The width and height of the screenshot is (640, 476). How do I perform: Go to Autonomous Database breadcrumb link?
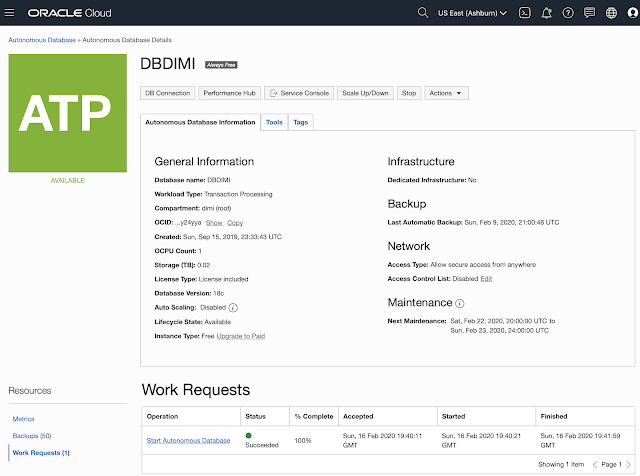[x=42, y=40]
